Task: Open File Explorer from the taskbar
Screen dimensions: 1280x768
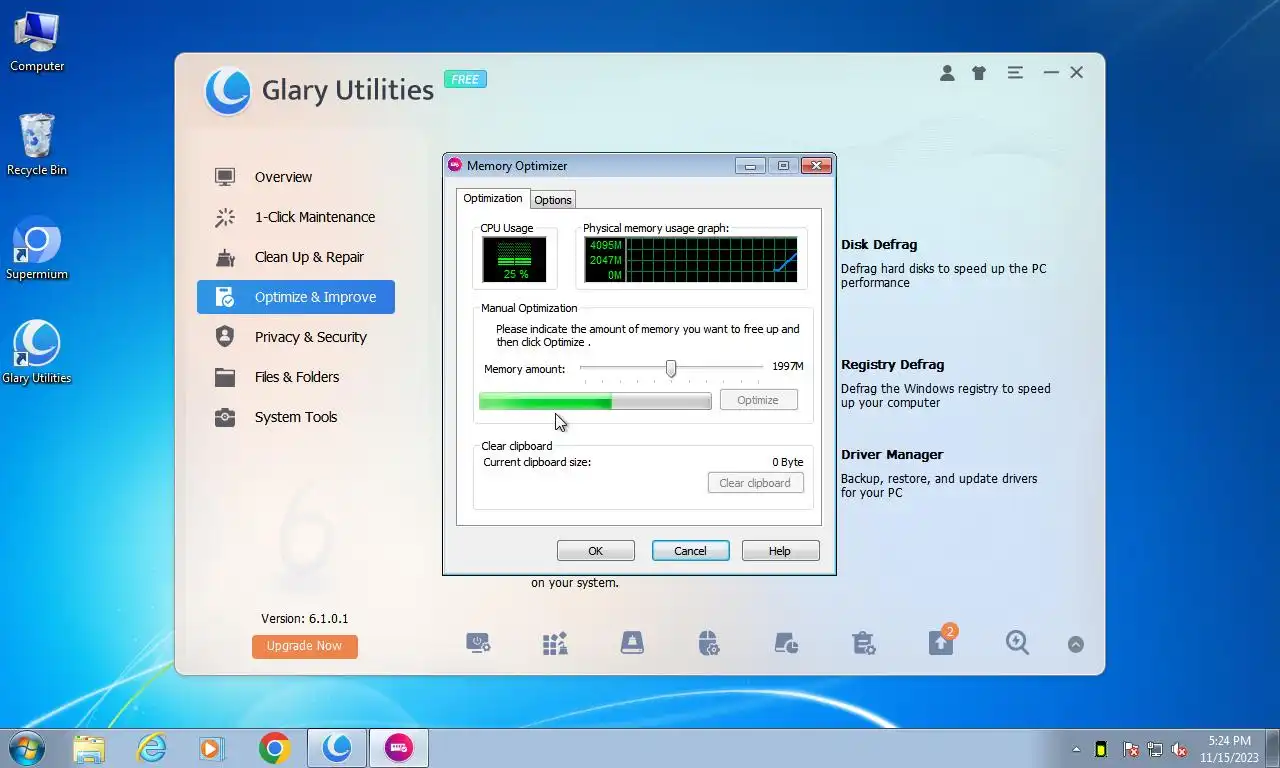Action: click(89, 748)
